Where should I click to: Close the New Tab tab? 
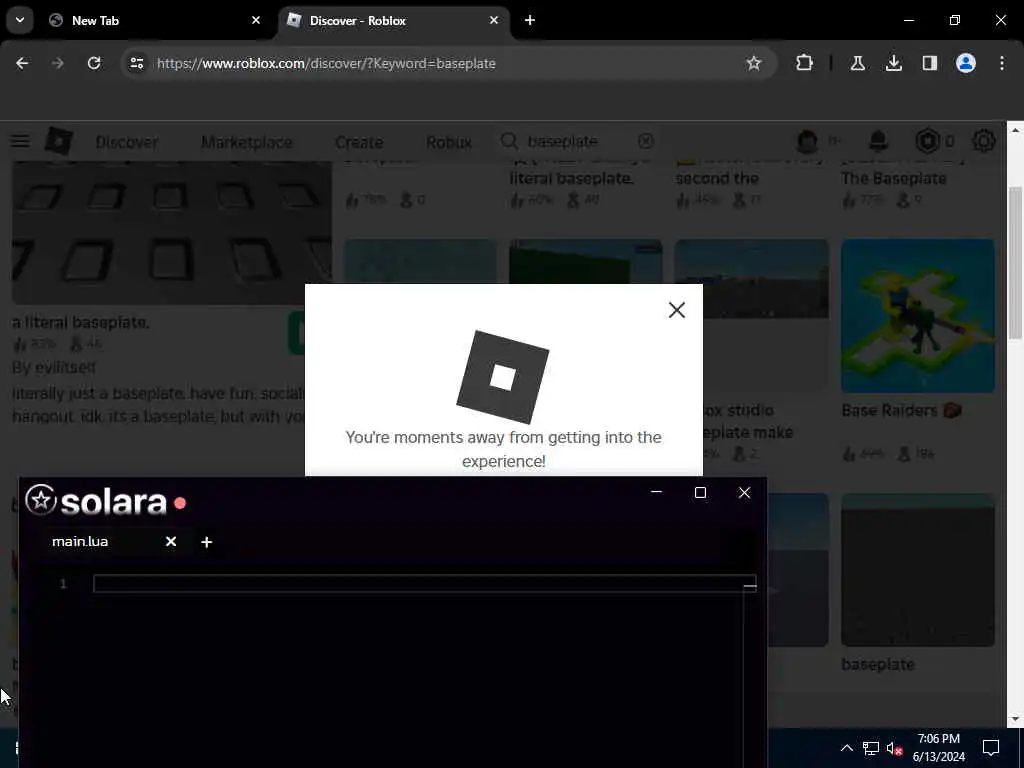click(256, 20)
